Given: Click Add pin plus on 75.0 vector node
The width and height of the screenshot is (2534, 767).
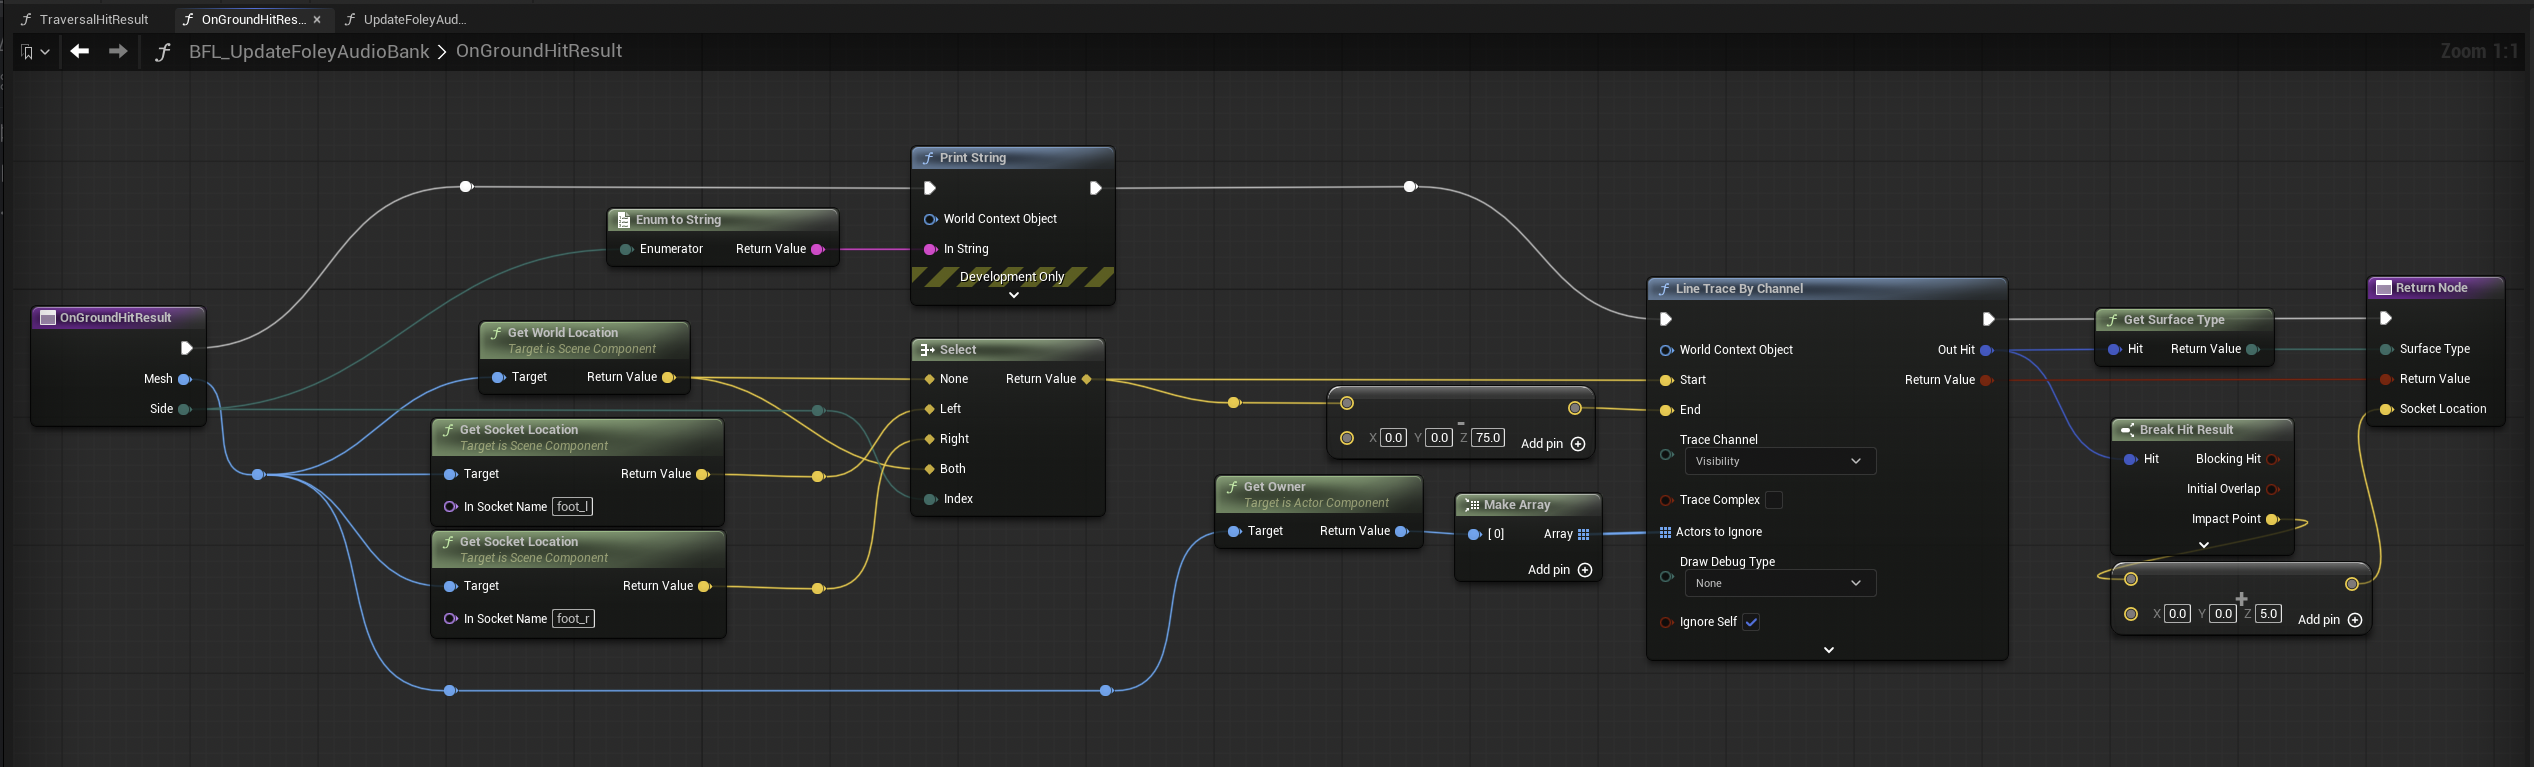Looking at the screenshot, I should (x=1578, y=444).
